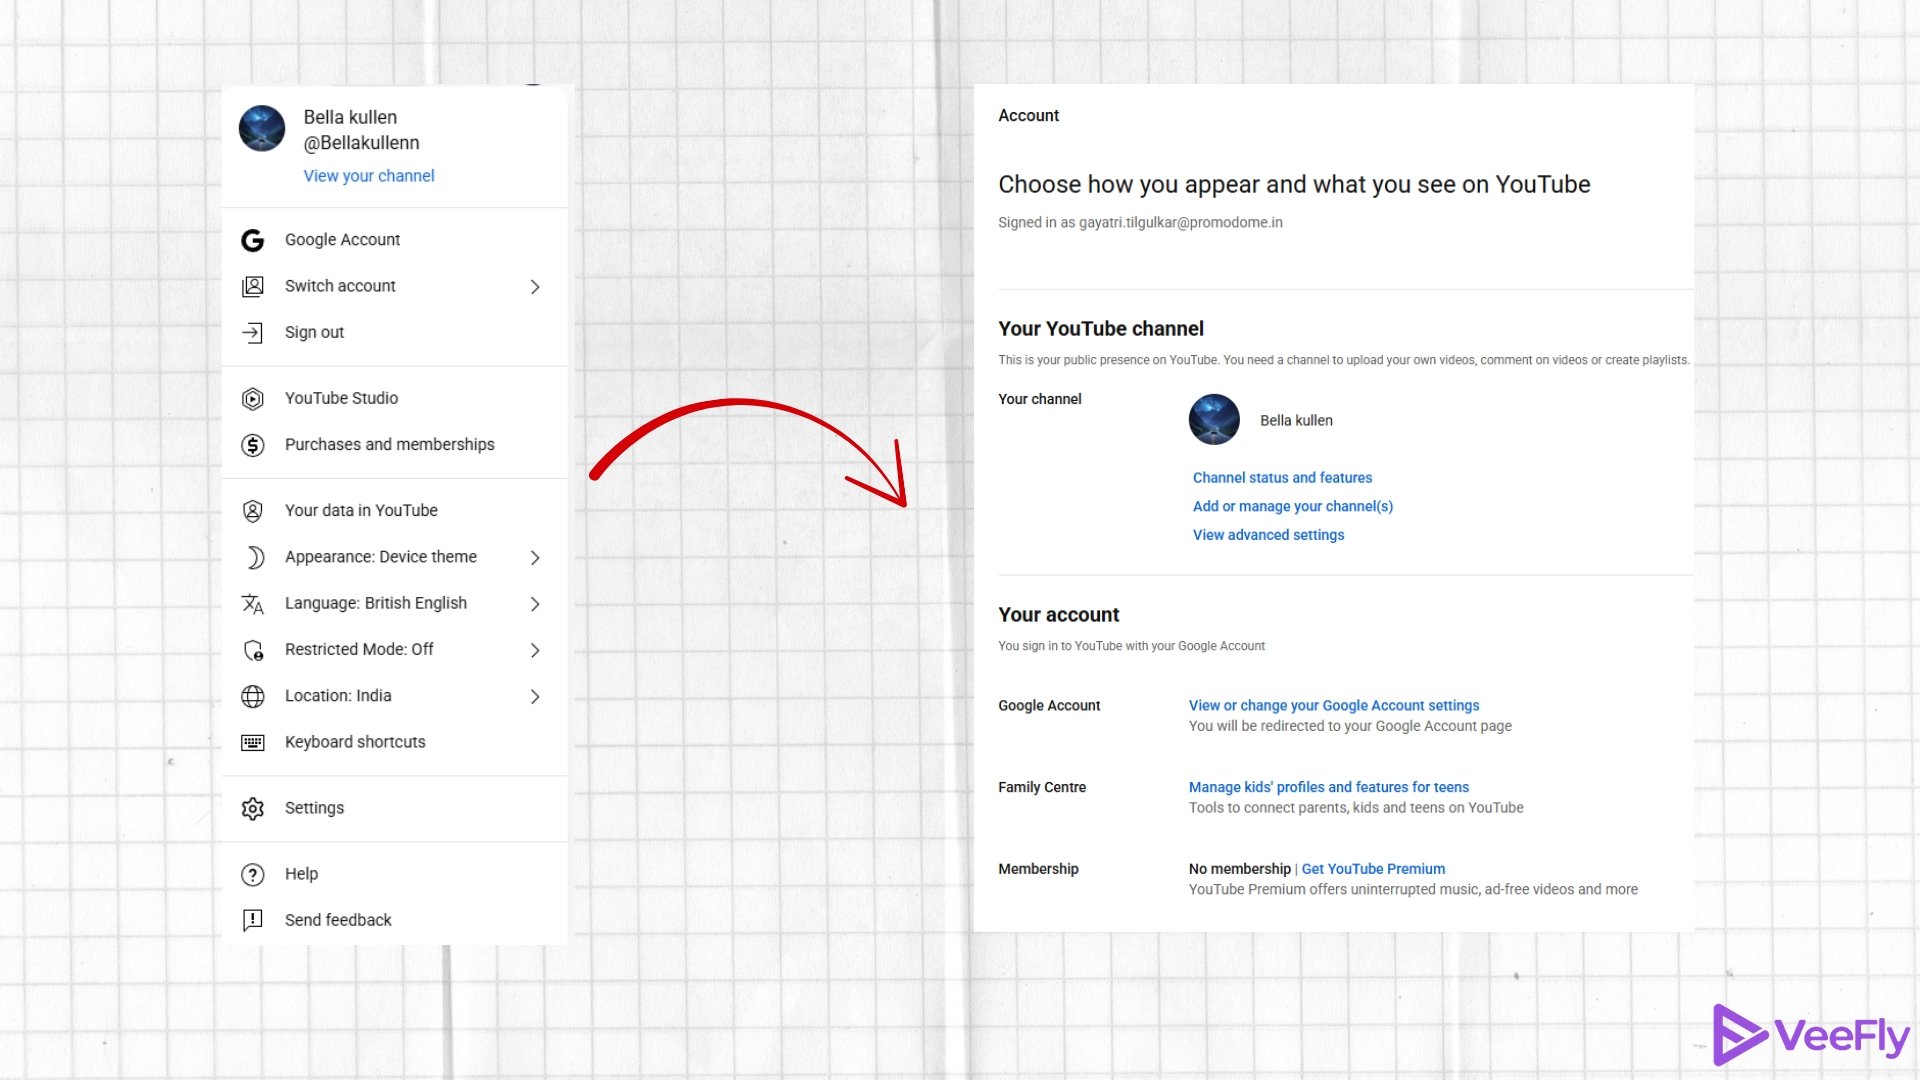
Task: Click the Help question mark icon
Action: pyautogui.click(x=253, y=874)
